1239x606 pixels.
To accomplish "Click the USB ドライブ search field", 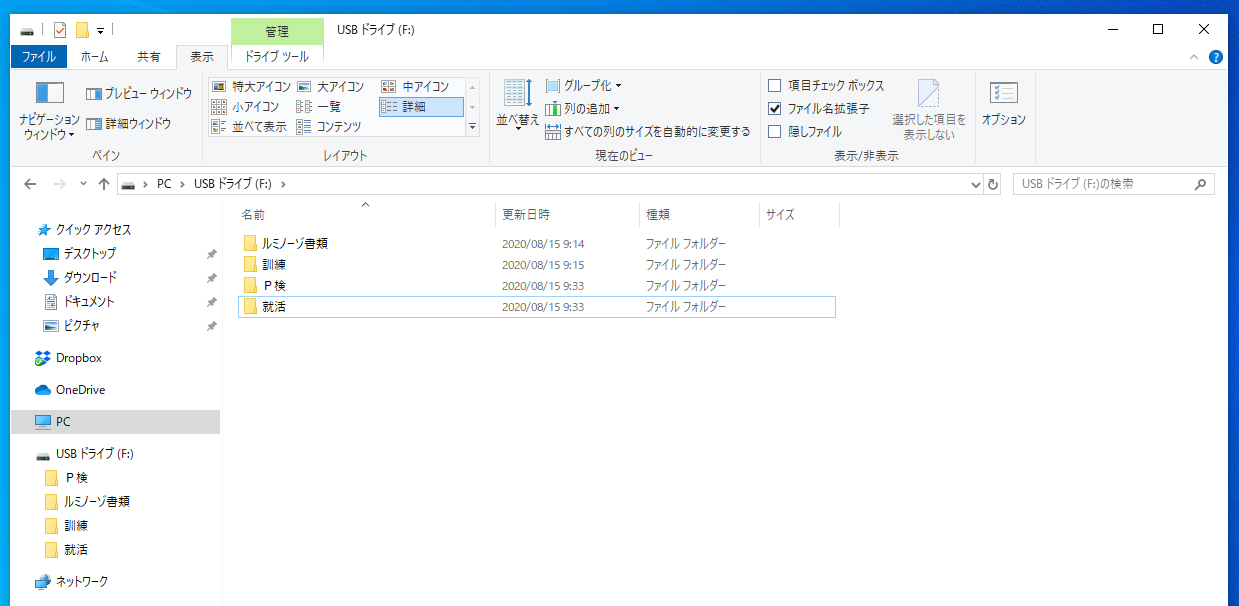I will point(1103,184).
